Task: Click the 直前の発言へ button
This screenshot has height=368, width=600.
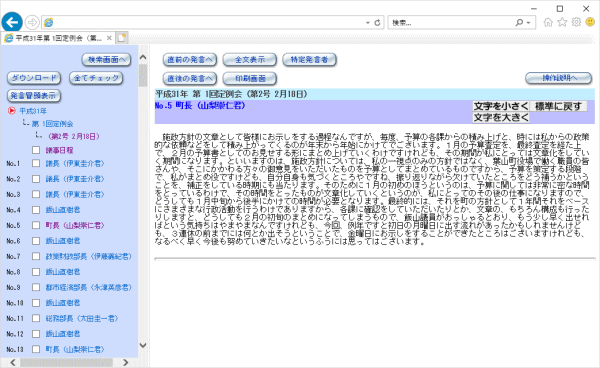Action: click(x=190, y=60)
